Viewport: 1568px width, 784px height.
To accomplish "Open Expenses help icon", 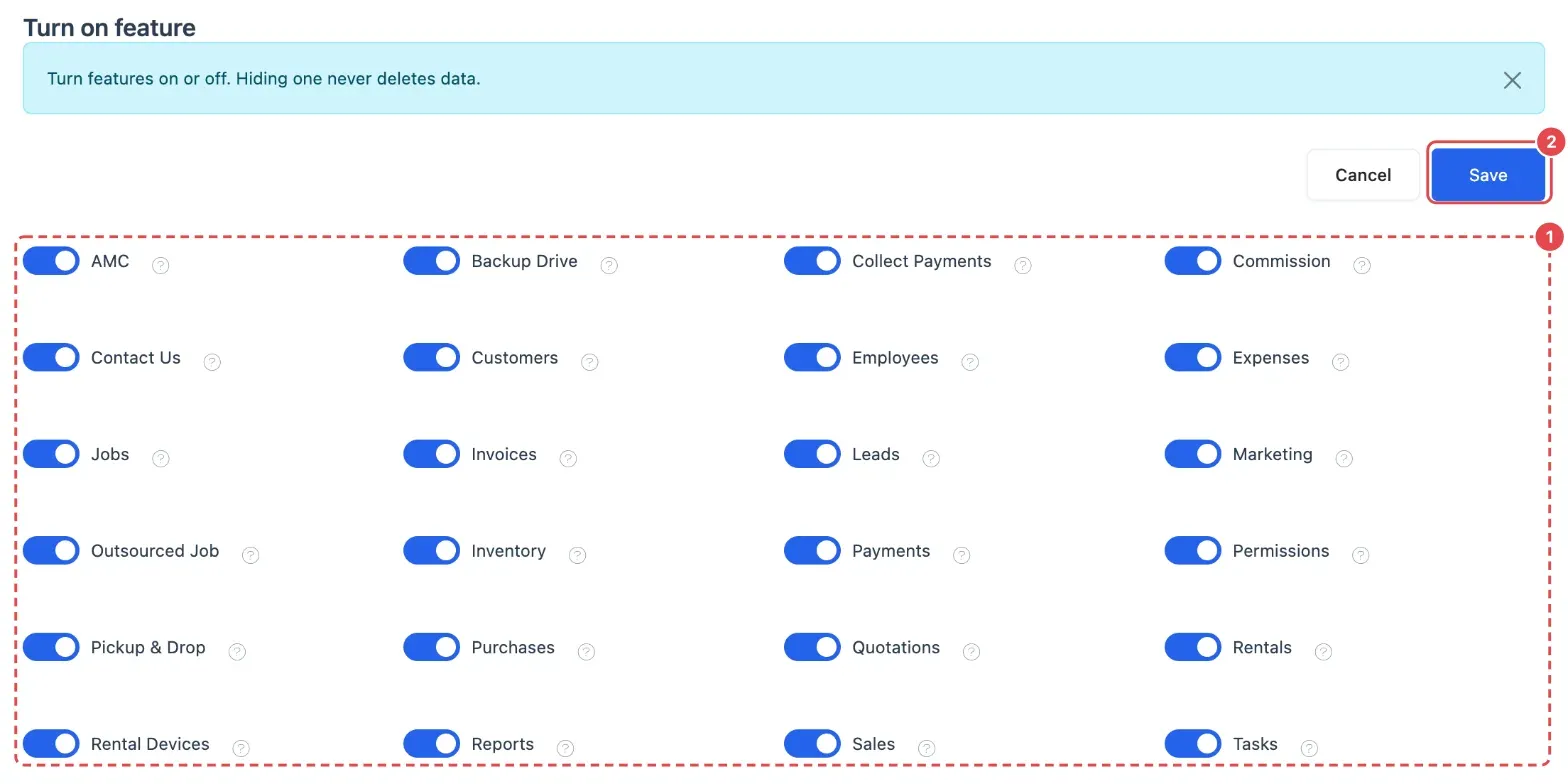I will point(1341,362).
